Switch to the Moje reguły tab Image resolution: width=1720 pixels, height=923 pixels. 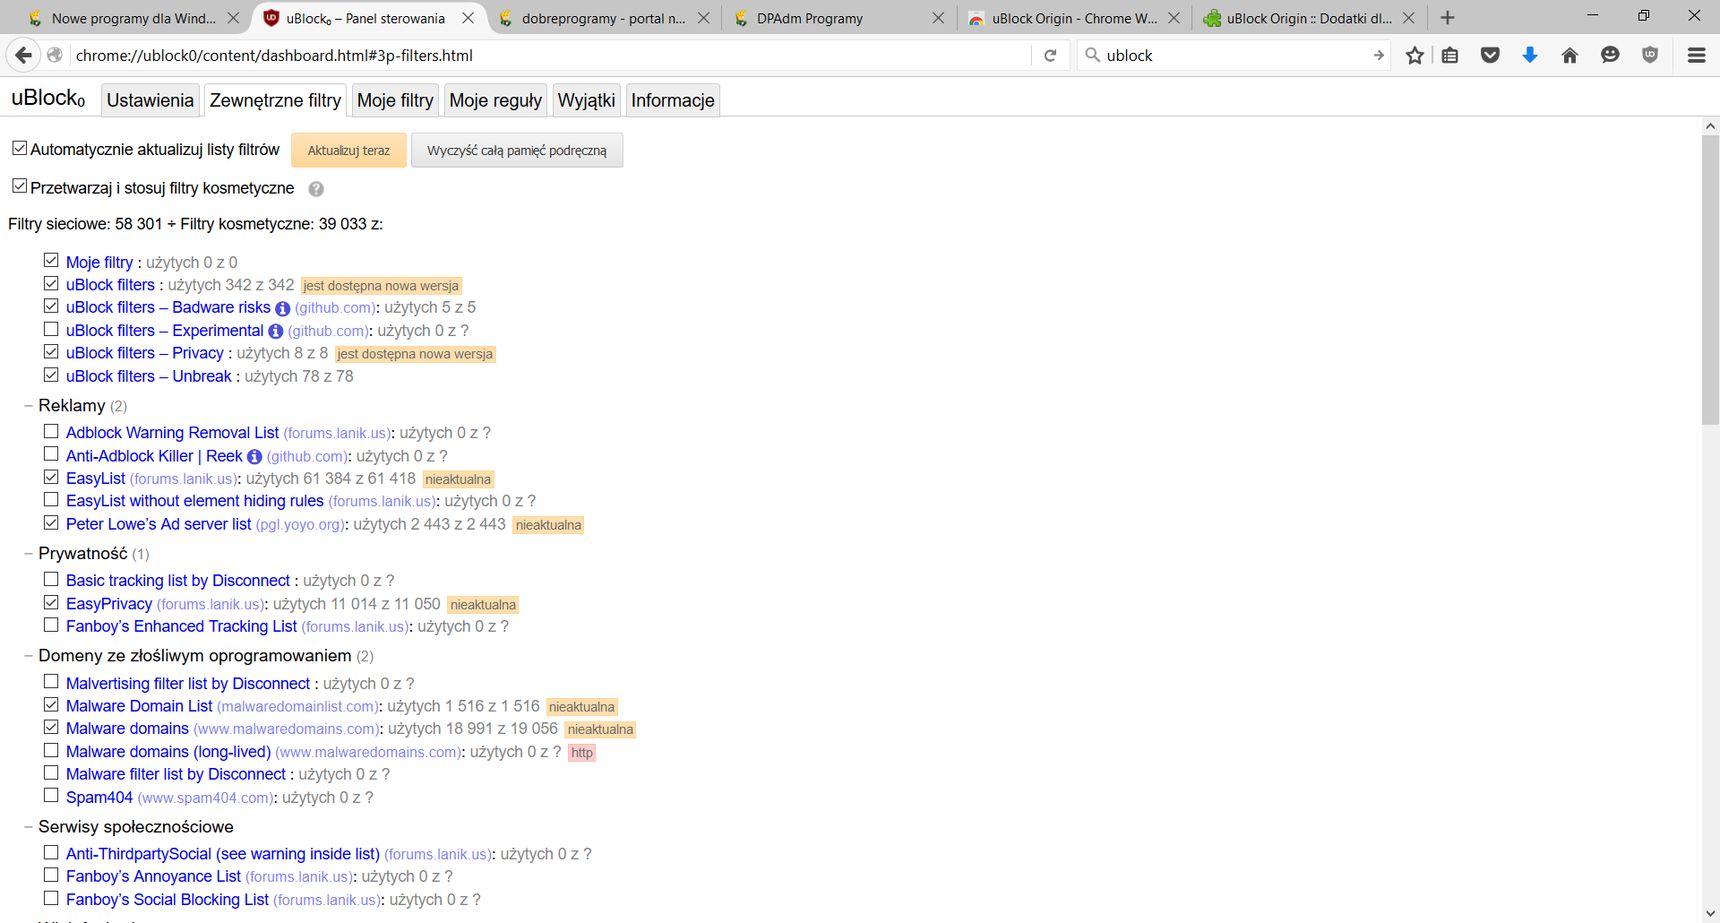coord(495,100)
